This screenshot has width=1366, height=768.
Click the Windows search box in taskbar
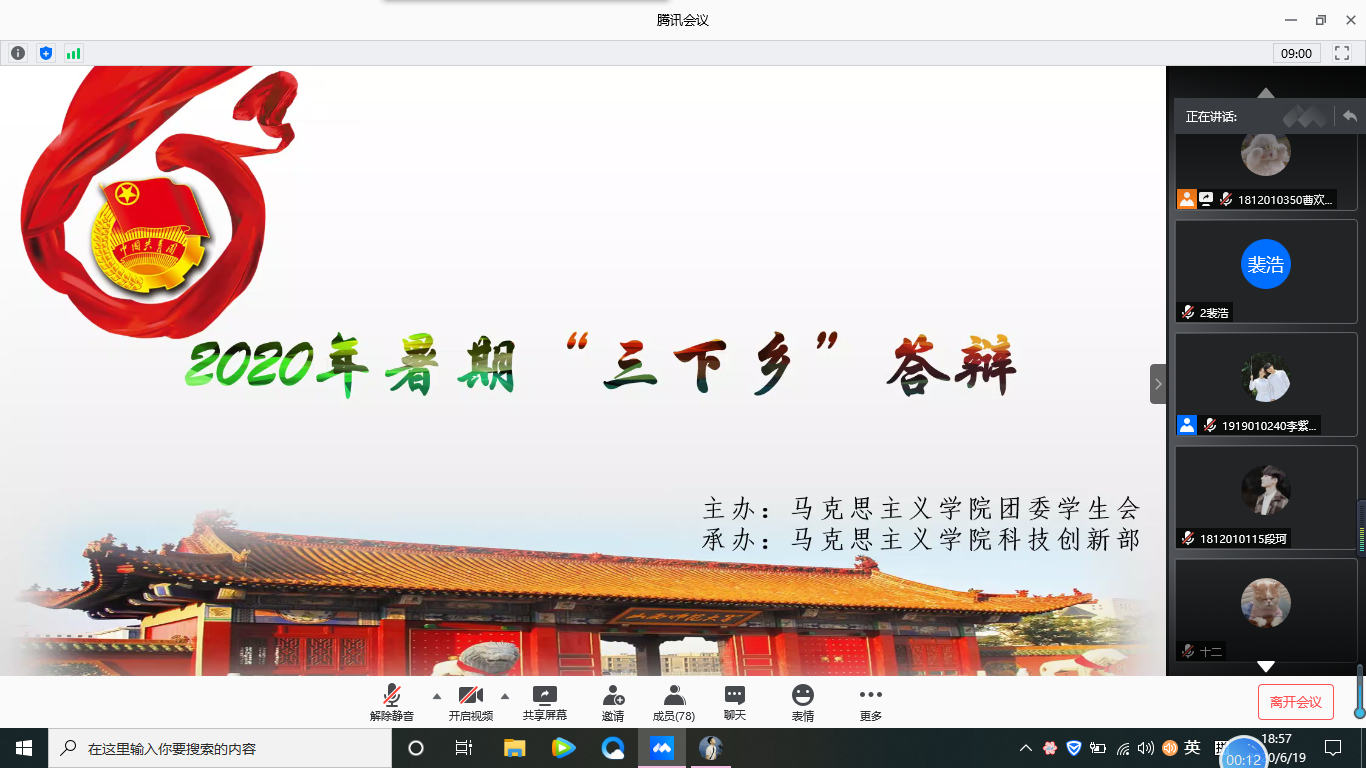220,748
